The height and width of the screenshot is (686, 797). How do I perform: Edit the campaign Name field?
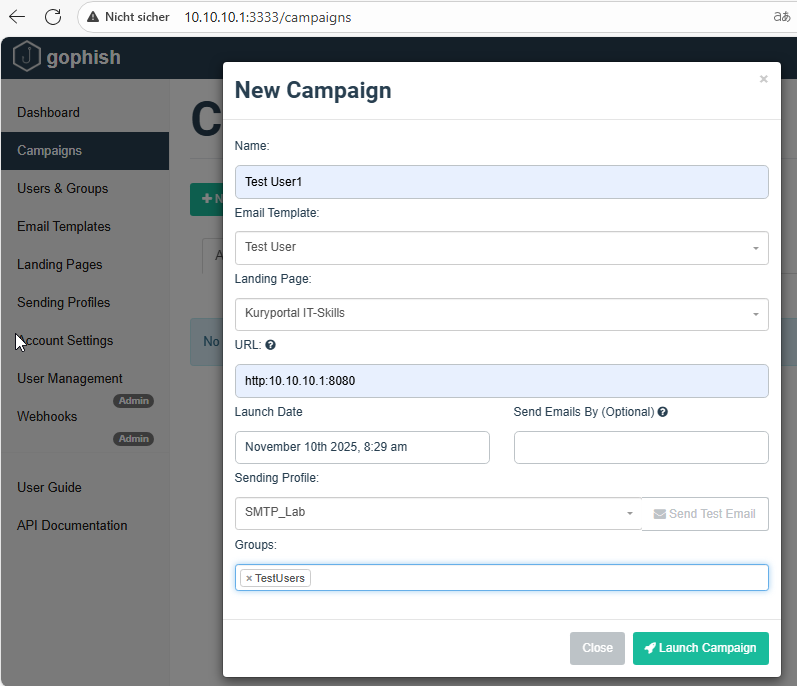[x=501, y=182]
